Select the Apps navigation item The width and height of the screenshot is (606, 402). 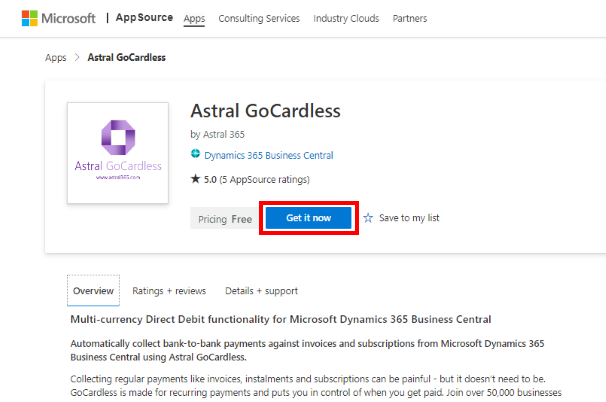194,18
